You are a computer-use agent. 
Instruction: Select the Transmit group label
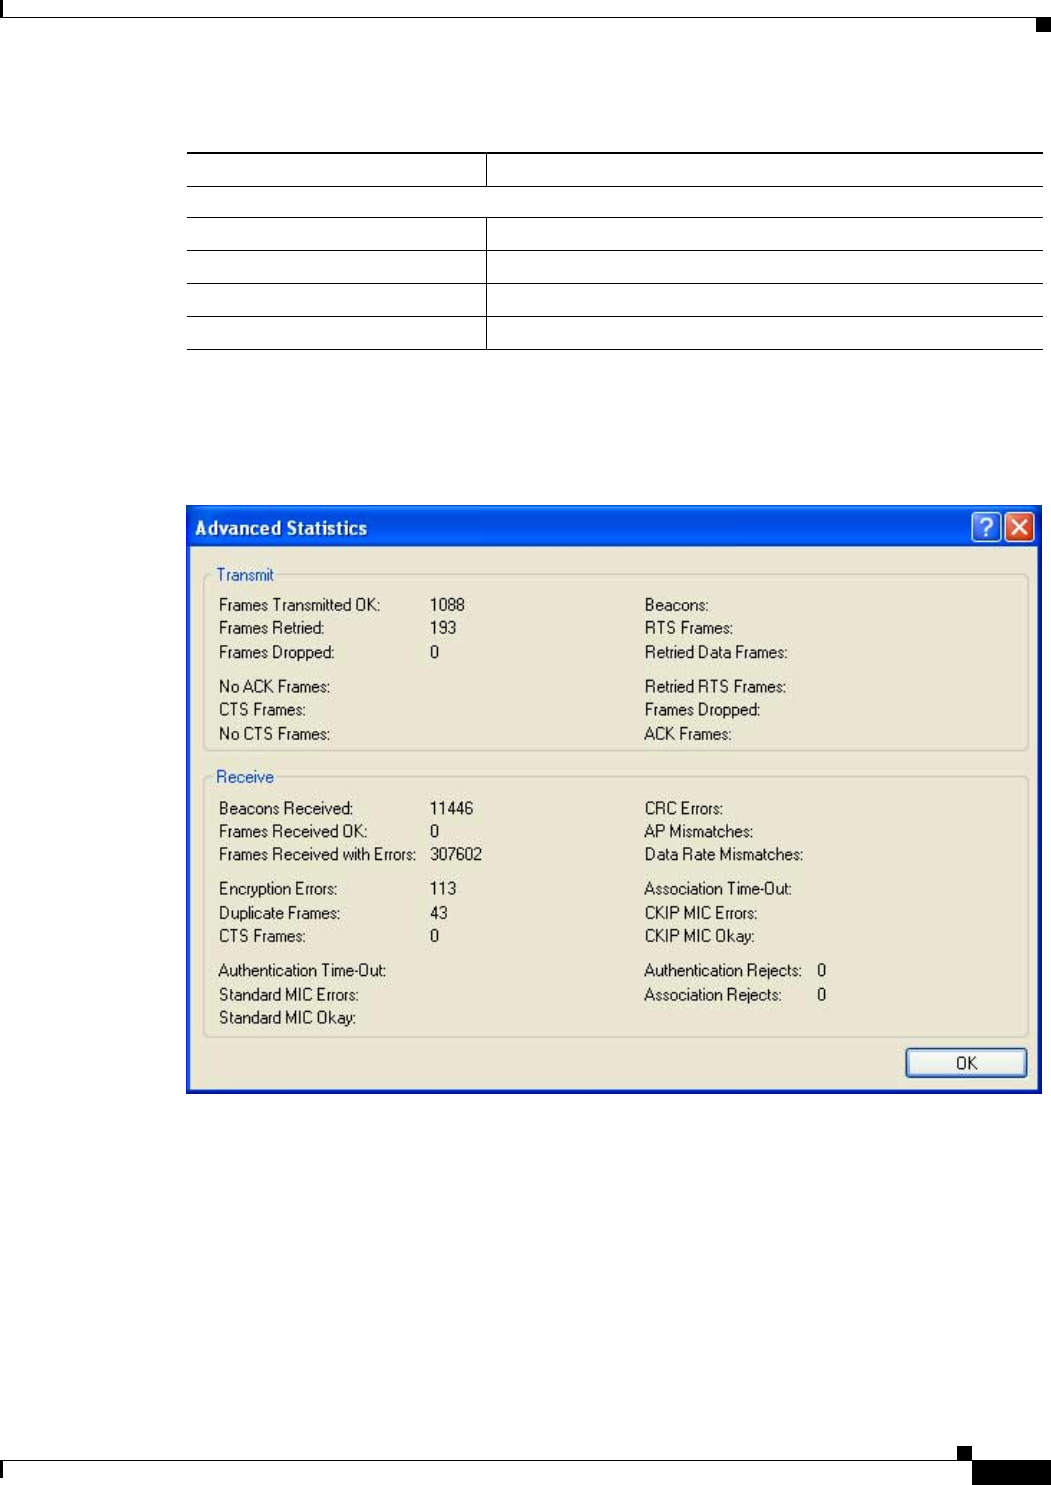pyautogui.click(x=245, y=575)
